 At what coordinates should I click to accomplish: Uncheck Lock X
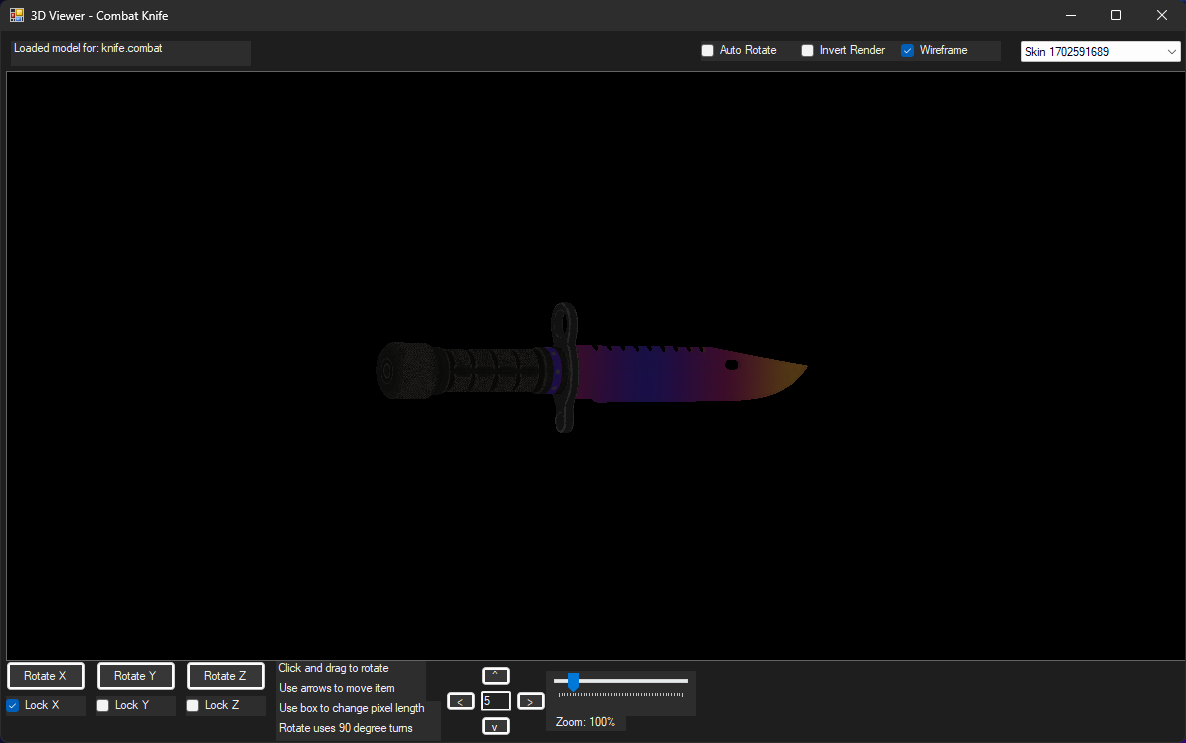[x=12, y=704]
